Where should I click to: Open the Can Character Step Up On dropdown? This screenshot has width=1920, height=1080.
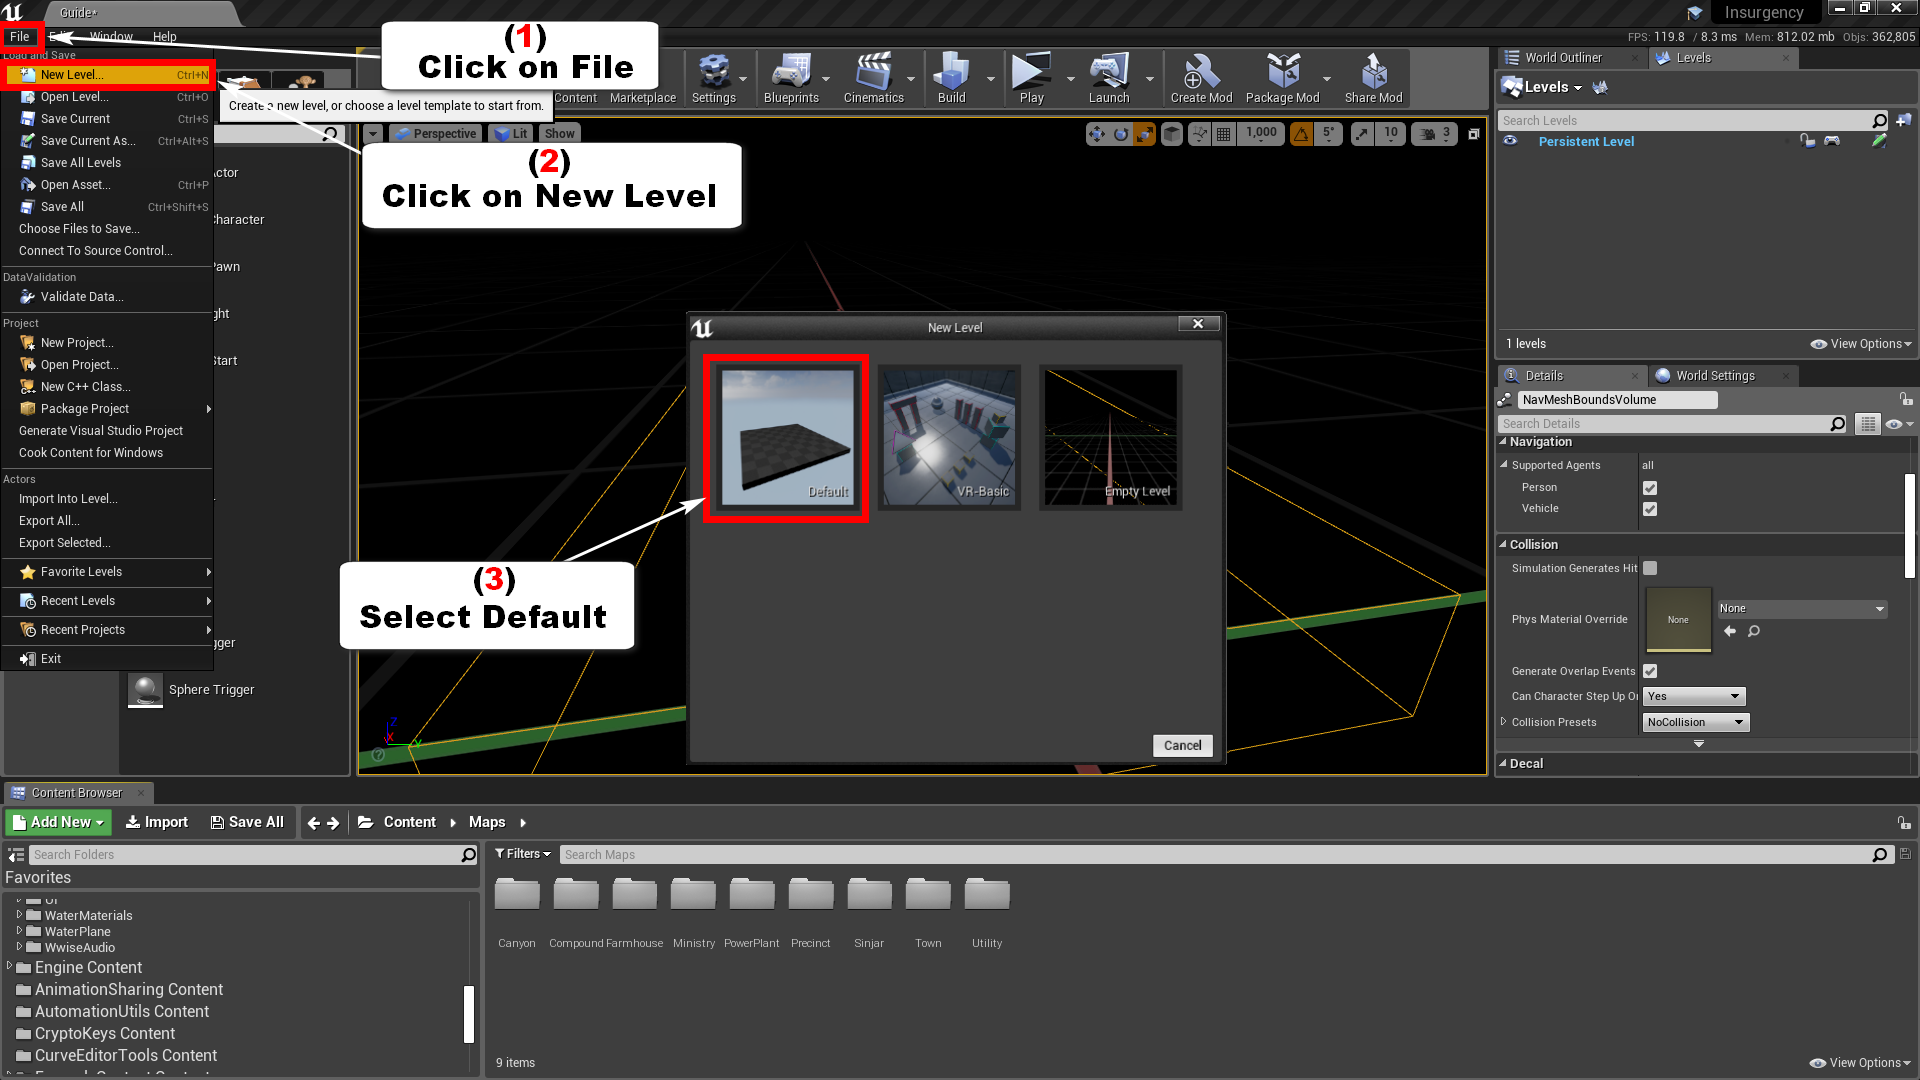point(1694,696)
